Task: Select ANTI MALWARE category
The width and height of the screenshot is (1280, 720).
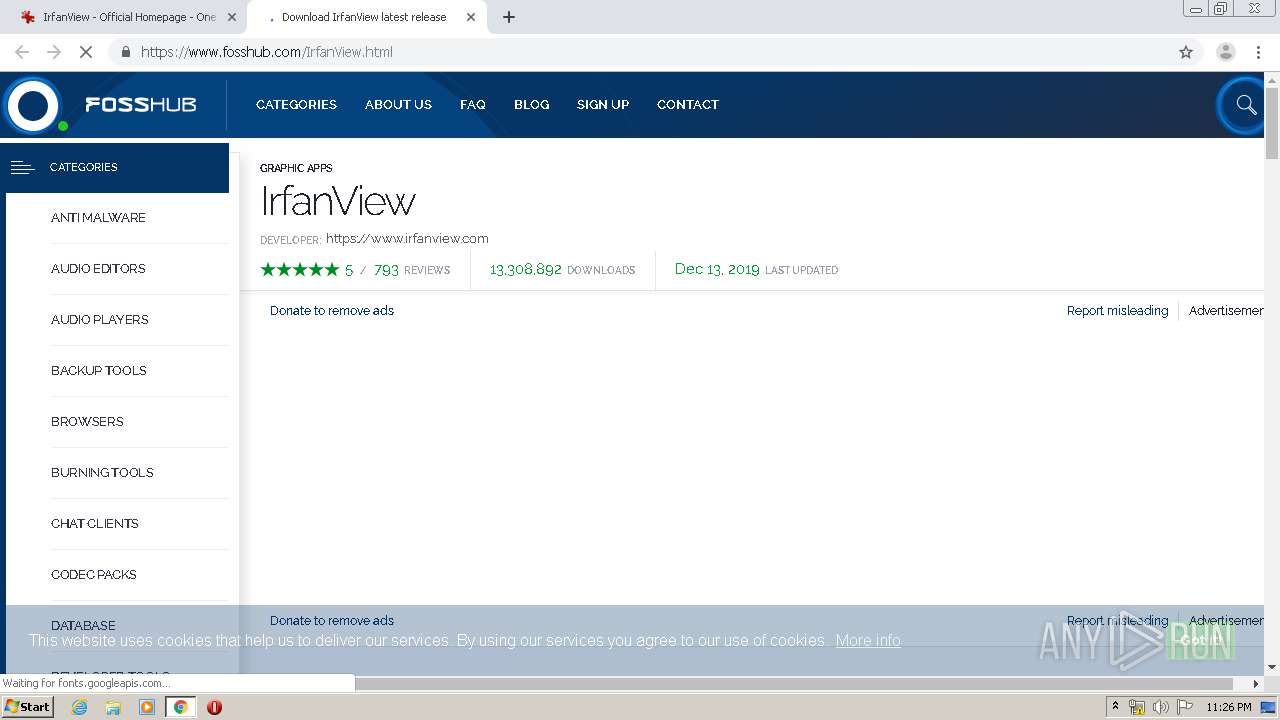Action: (x=98, y=217)
